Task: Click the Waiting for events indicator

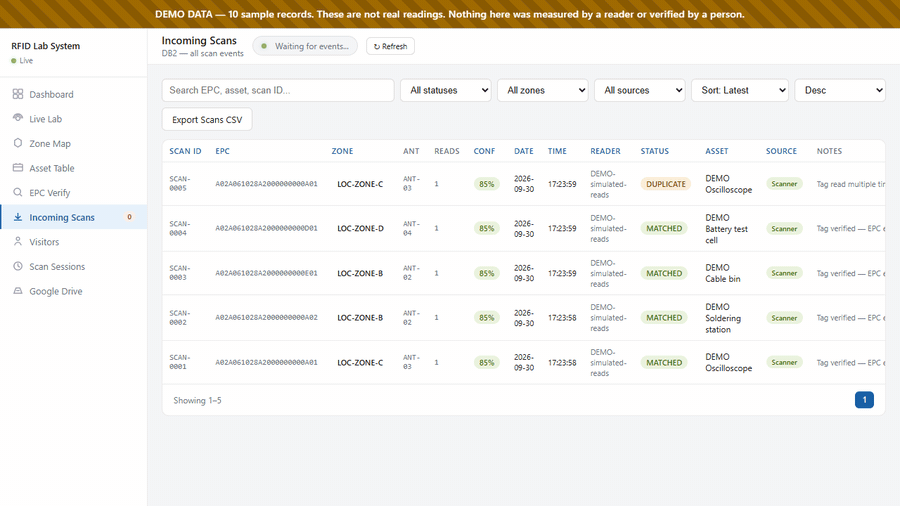Action: coord(305,46)
